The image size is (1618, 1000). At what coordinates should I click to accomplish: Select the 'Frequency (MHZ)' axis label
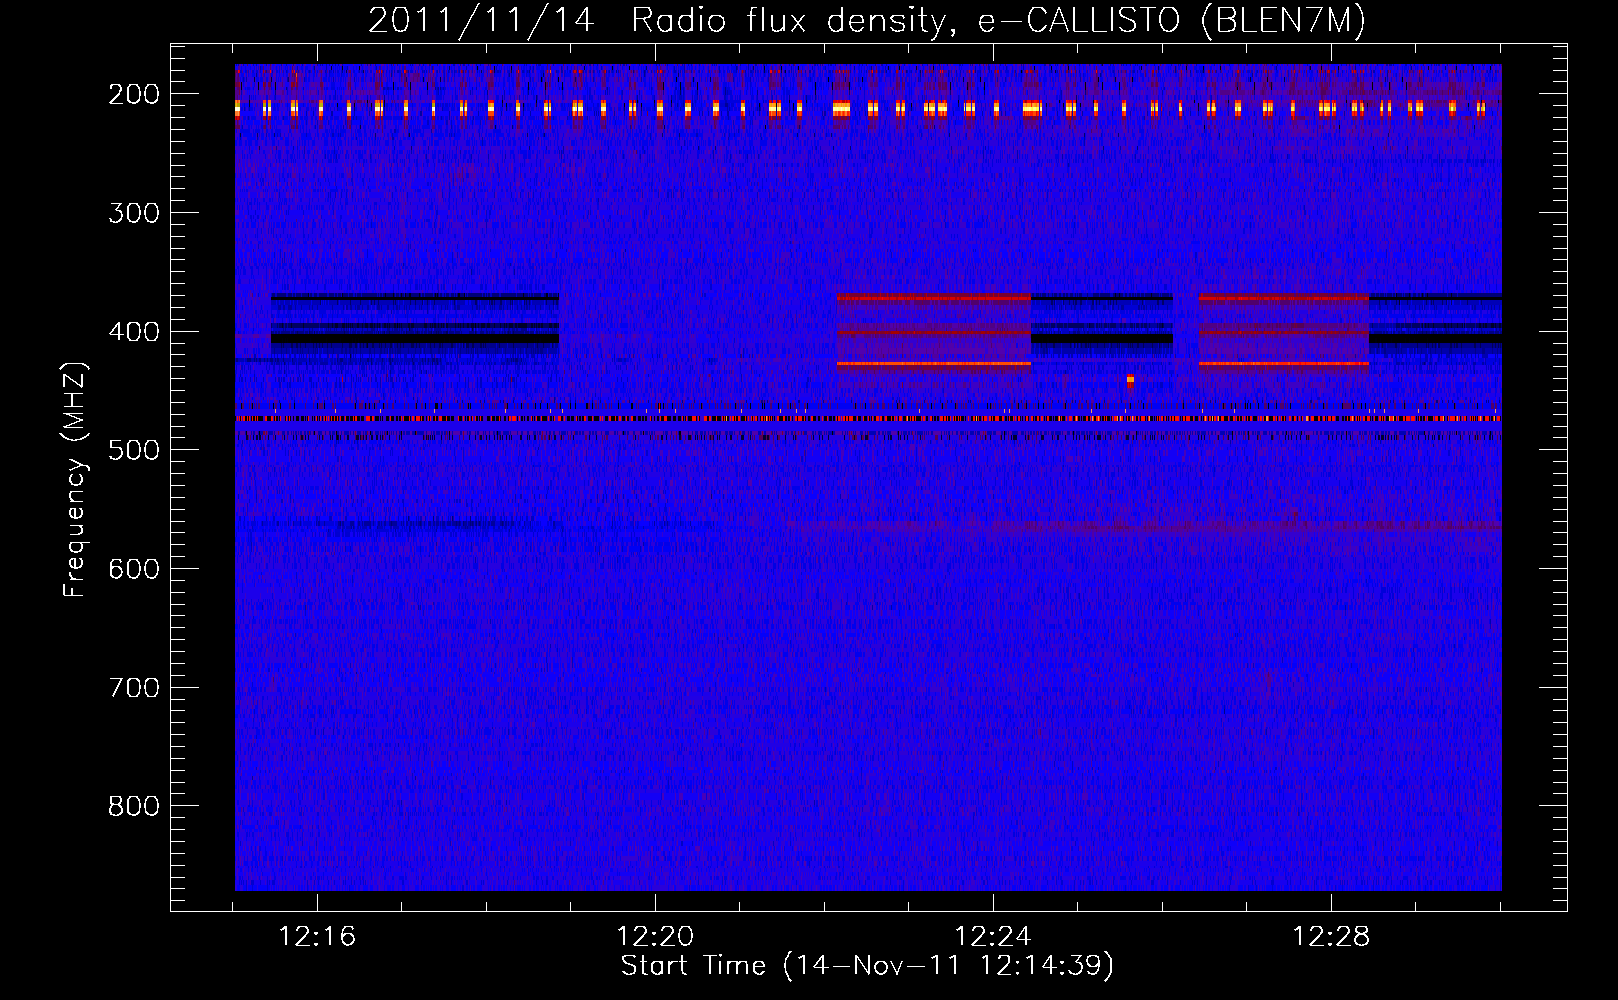(75, 479)
